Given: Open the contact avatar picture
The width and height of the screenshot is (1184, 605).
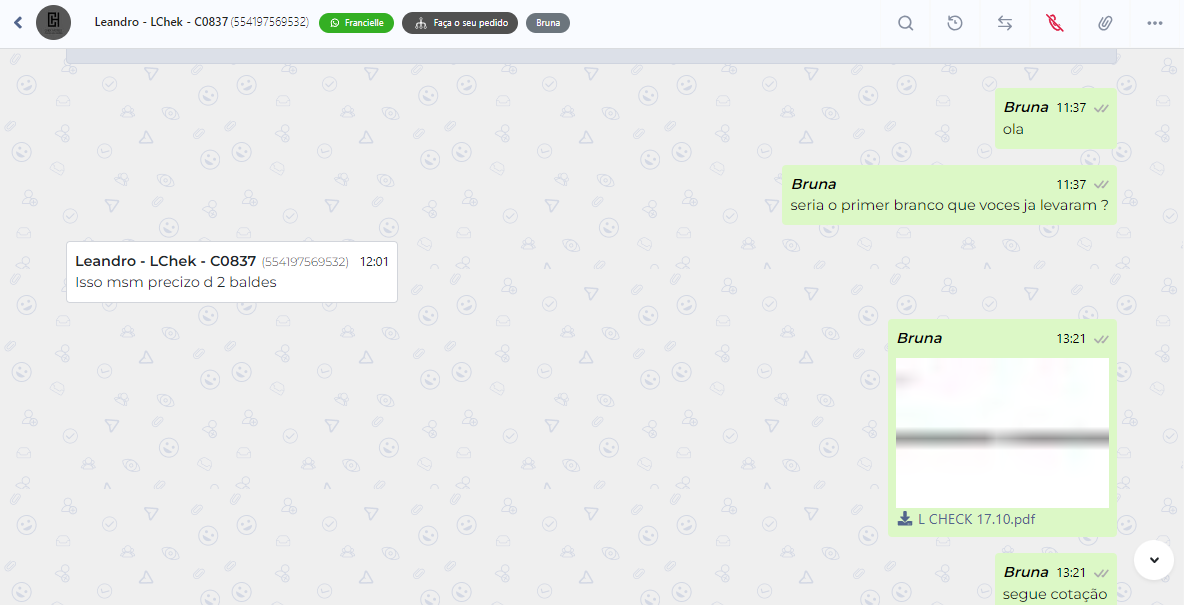Looking at the screenshot, I should click(x=54, y=23).
